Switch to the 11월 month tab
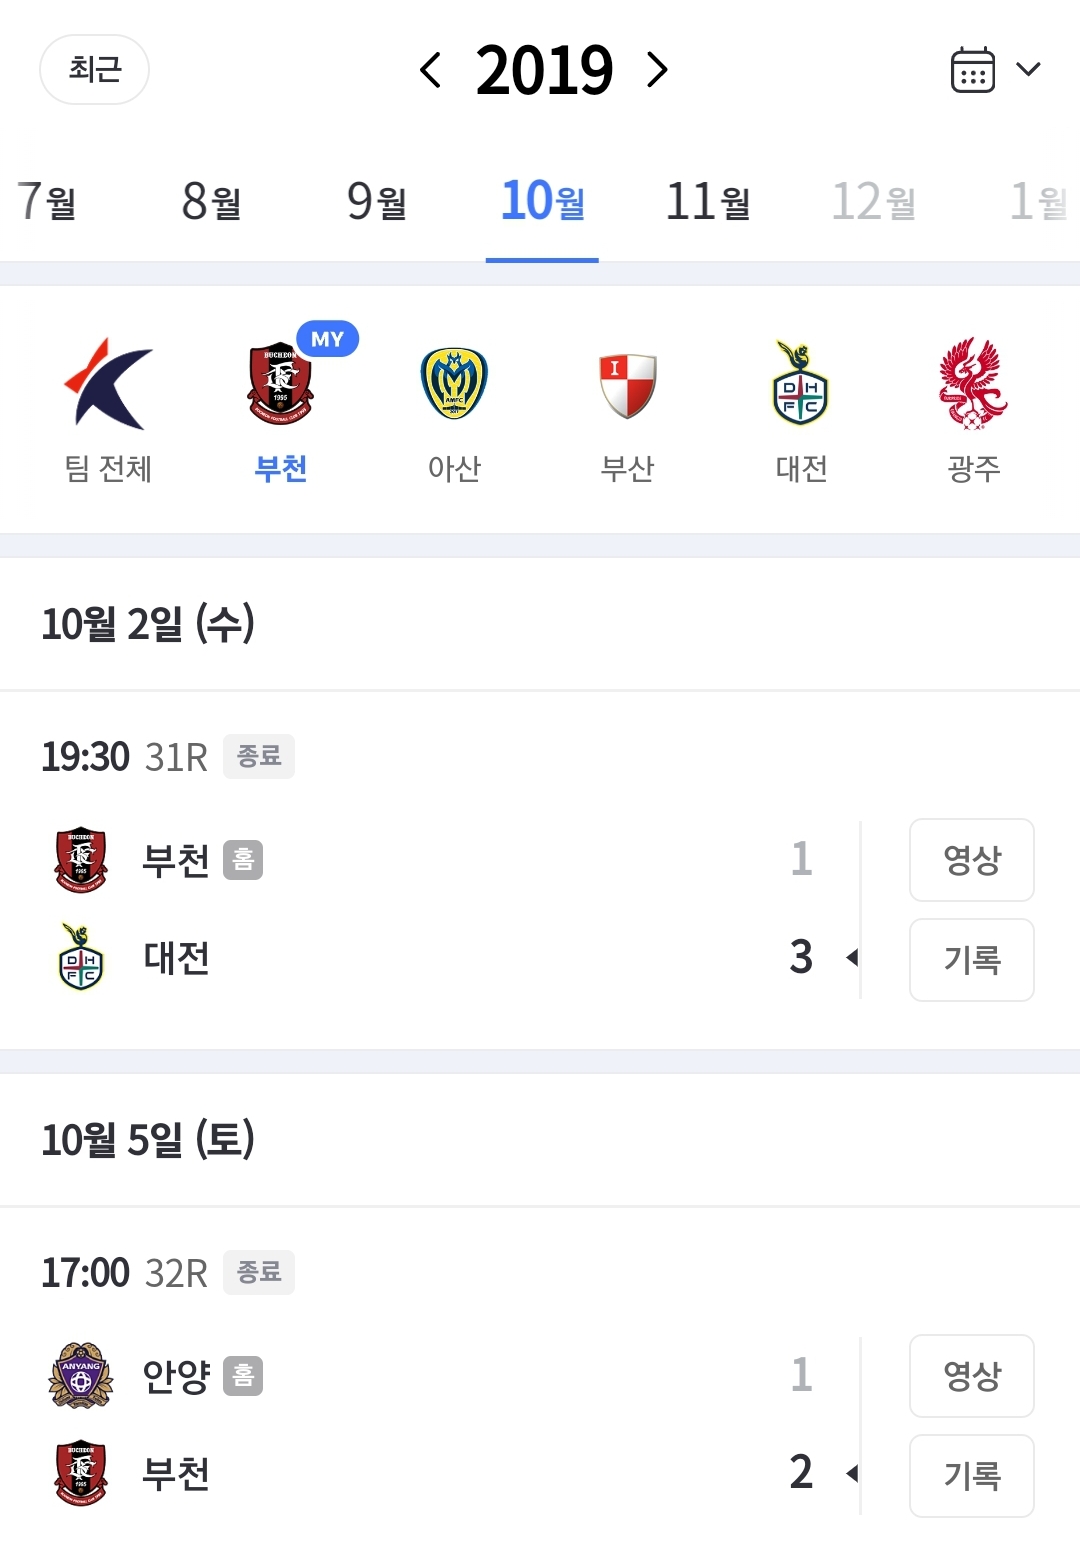Viewport: 1080px width, 1552px height. click(708, 202)
